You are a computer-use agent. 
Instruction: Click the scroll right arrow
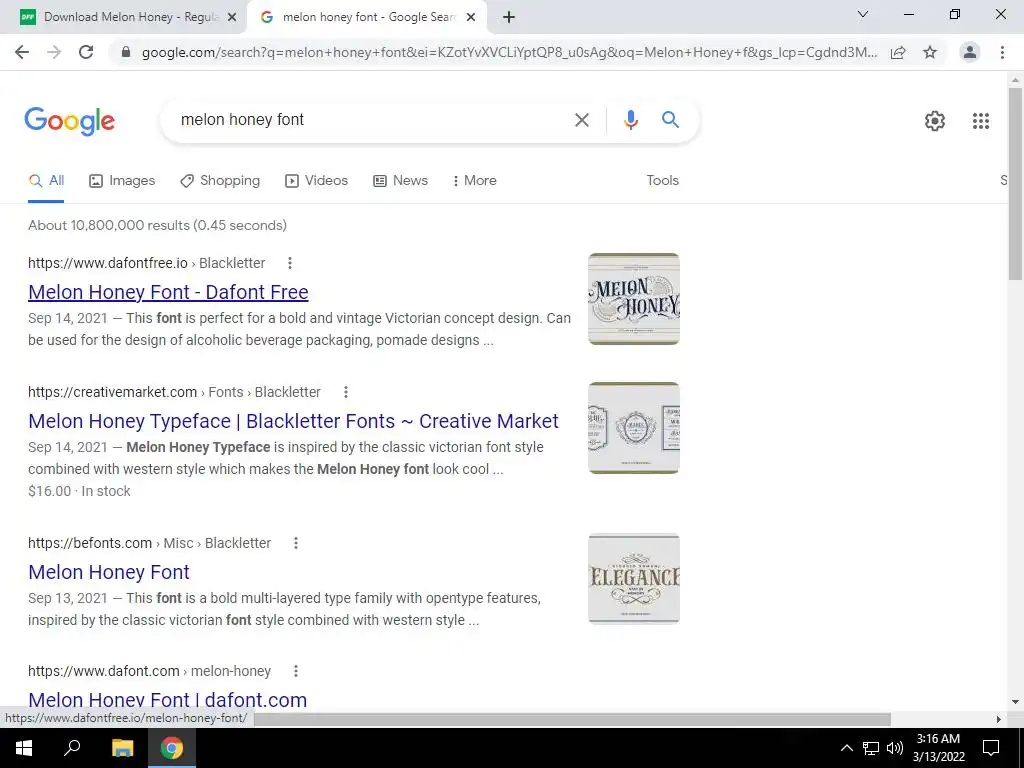tap(999, 720)
